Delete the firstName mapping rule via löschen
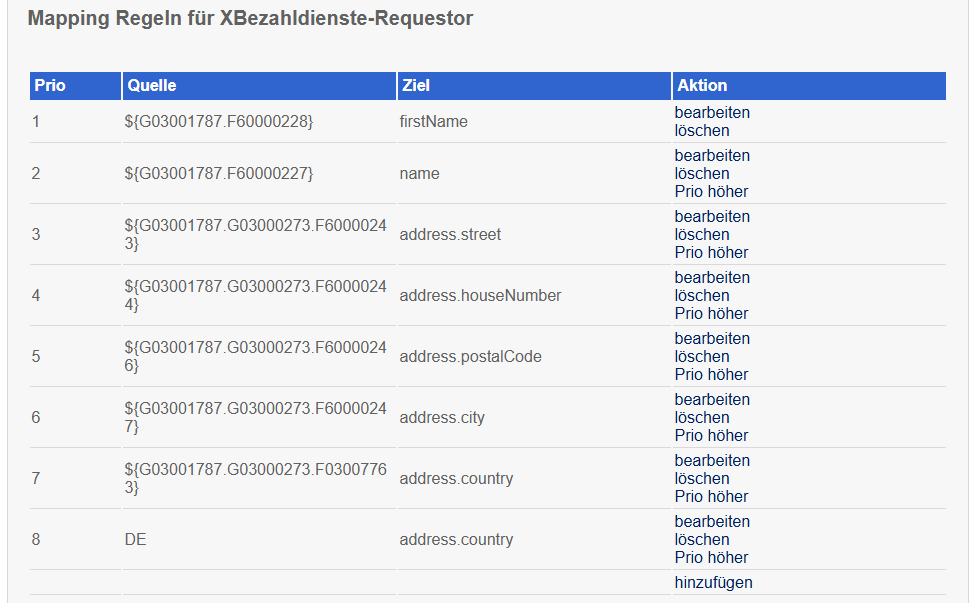Image resolution: width=974 pixels, height=603 pixels. [x=702, y=130]
